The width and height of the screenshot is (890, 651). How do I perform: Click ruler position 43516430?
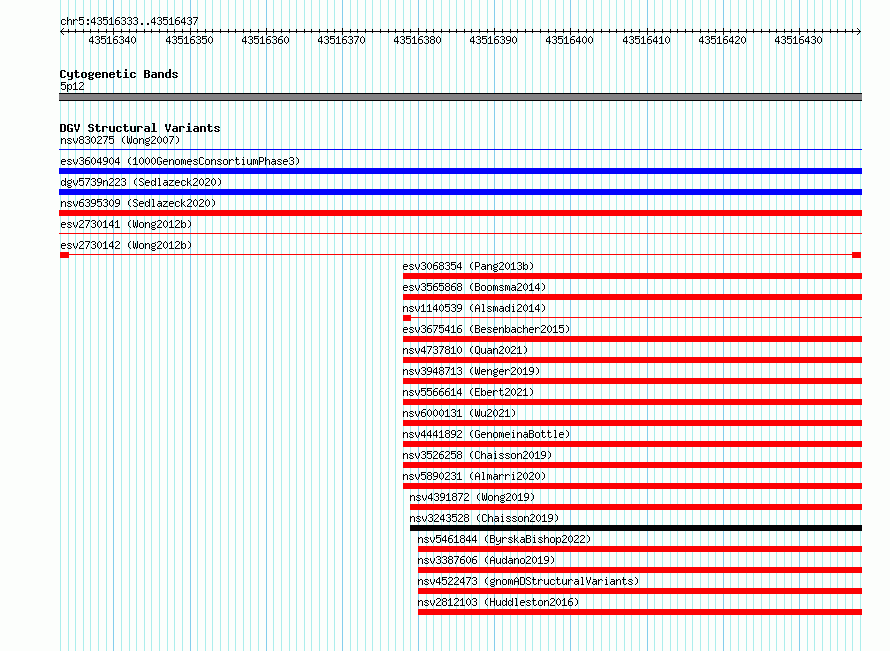pos(798,40)
